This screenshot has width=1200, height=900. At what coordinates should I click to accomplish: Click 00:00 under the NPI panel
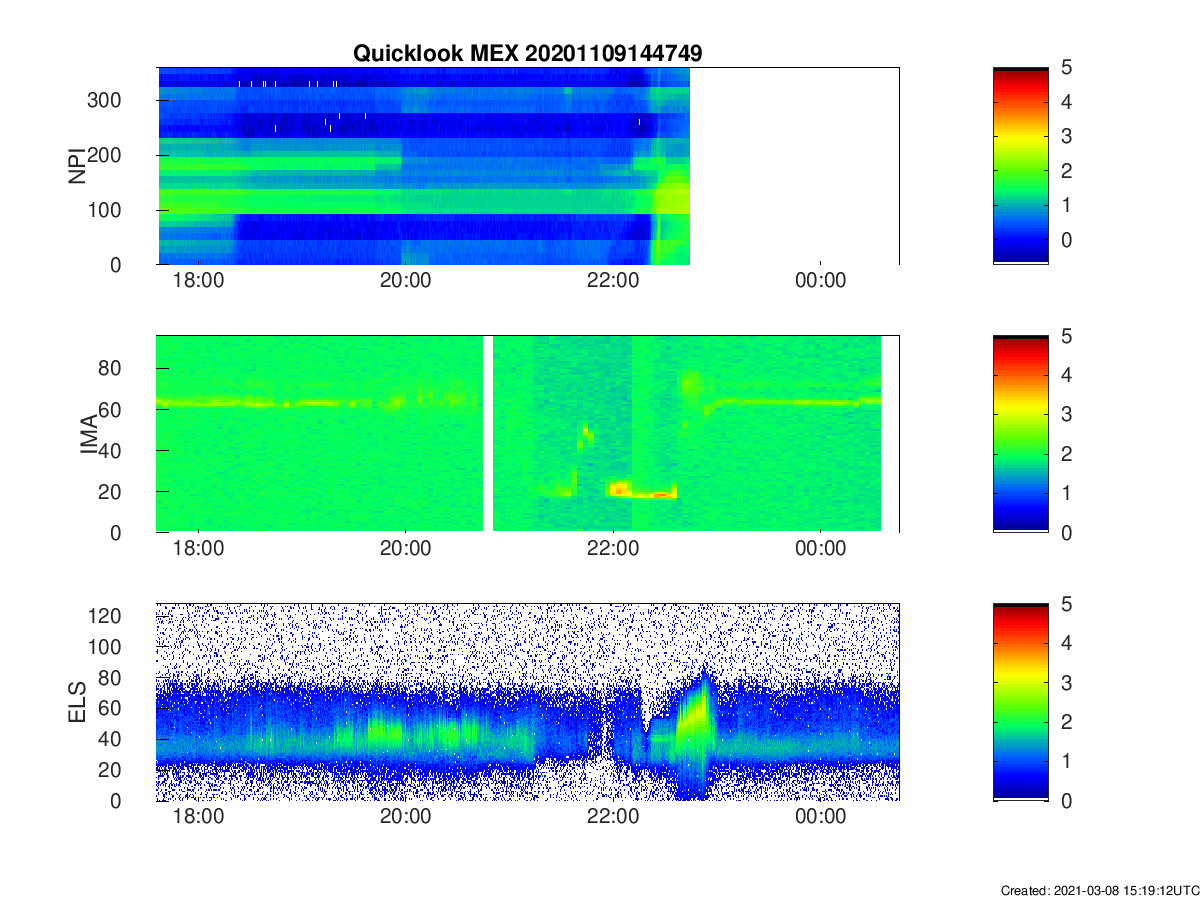[820, 281]
